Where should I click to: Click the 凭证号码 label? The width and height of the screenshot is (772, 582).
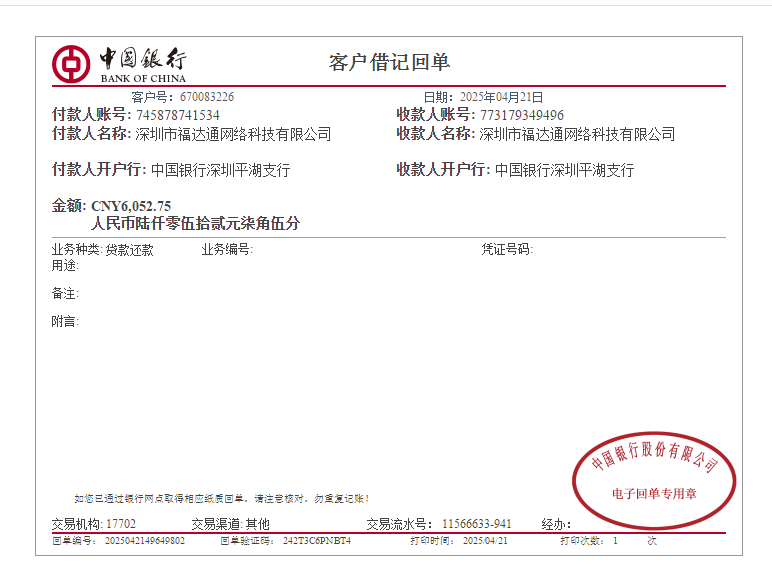coord(507,249)
